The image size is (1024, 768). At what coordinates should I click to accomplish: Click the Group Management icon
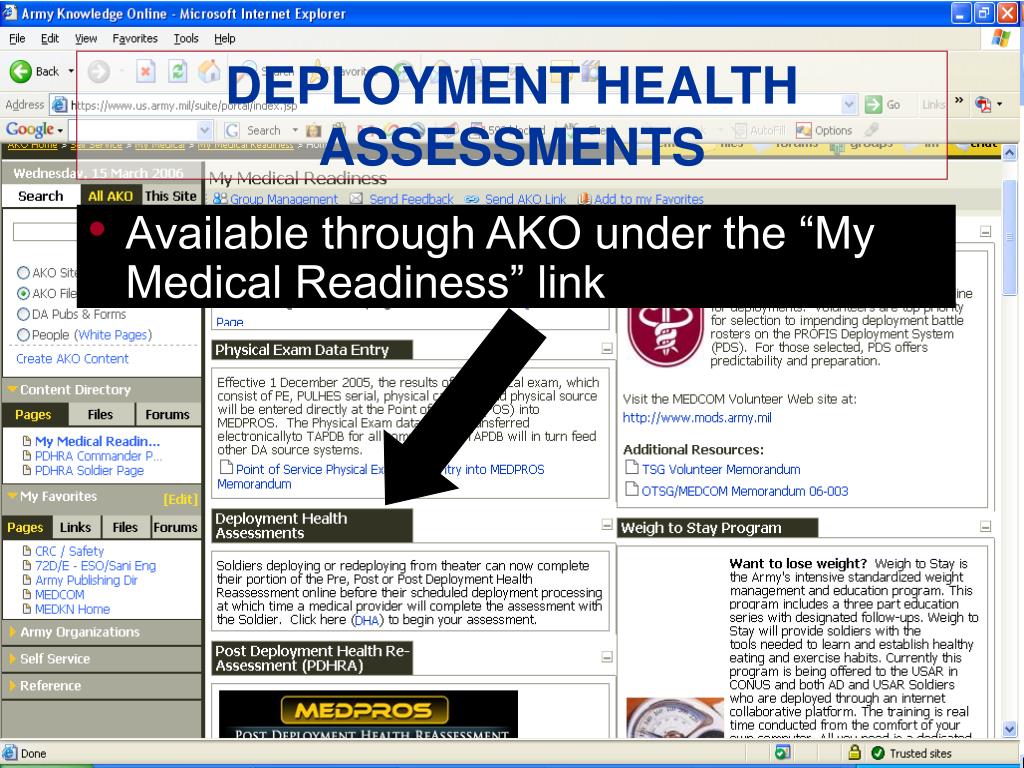pos(220,199)
